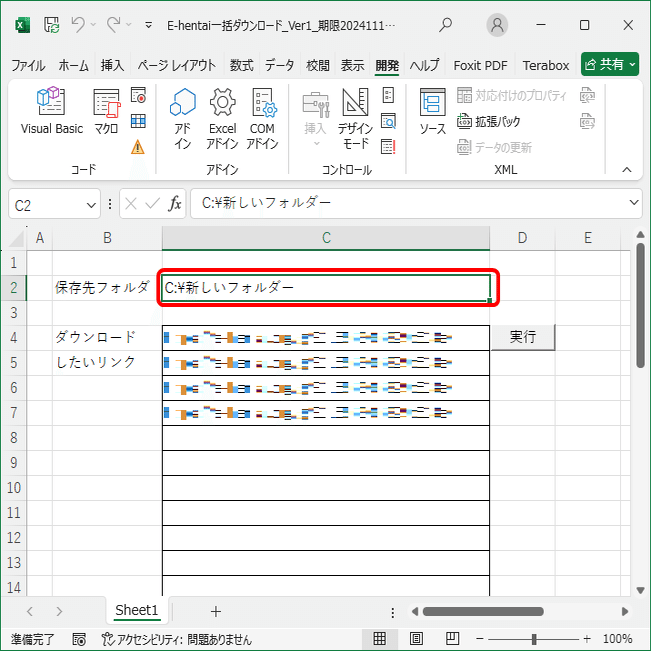Click the Select All corner
The height and width of the screenshot is (651, 651).
[x=17, y=238]
